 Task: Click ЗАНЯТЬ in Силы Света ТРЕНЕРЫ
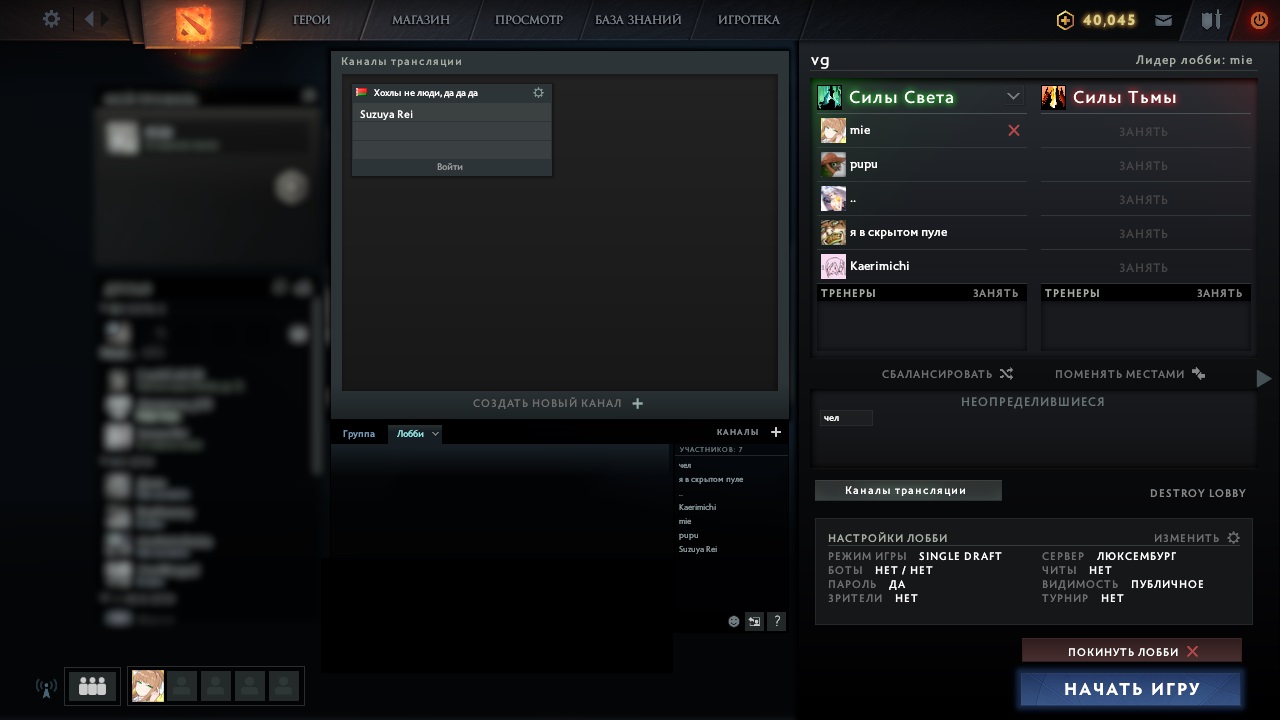coord(995,293)
